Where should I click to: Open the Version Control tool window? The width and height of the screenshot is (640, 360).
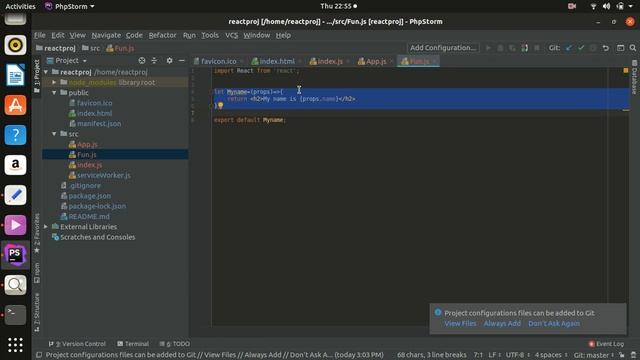point(77,344)
